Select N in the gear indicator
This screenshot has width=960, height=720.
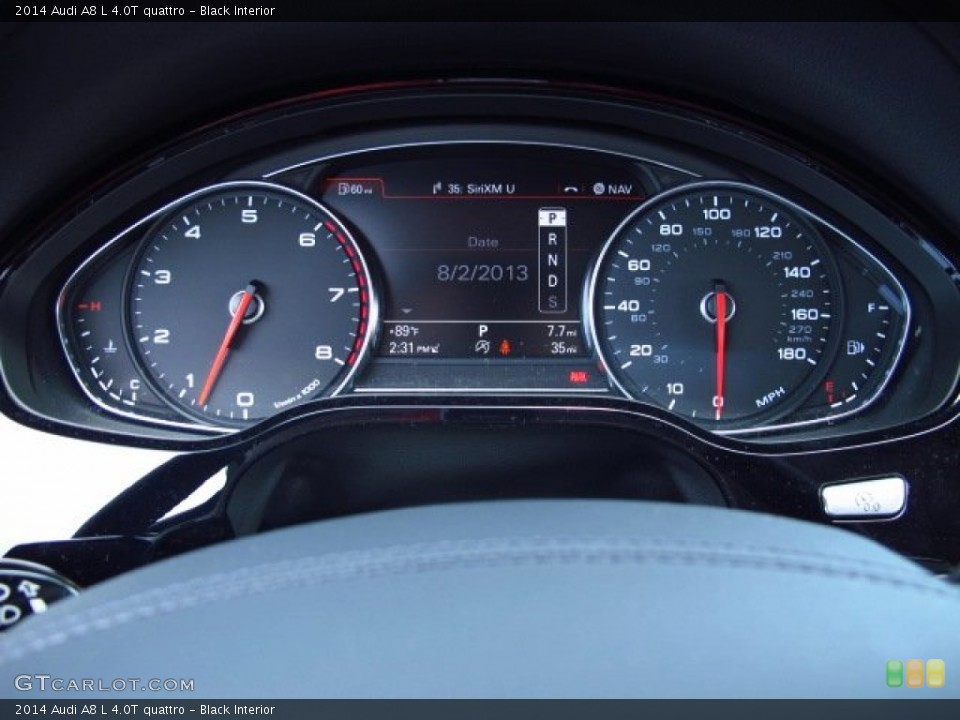coord(552,260)
